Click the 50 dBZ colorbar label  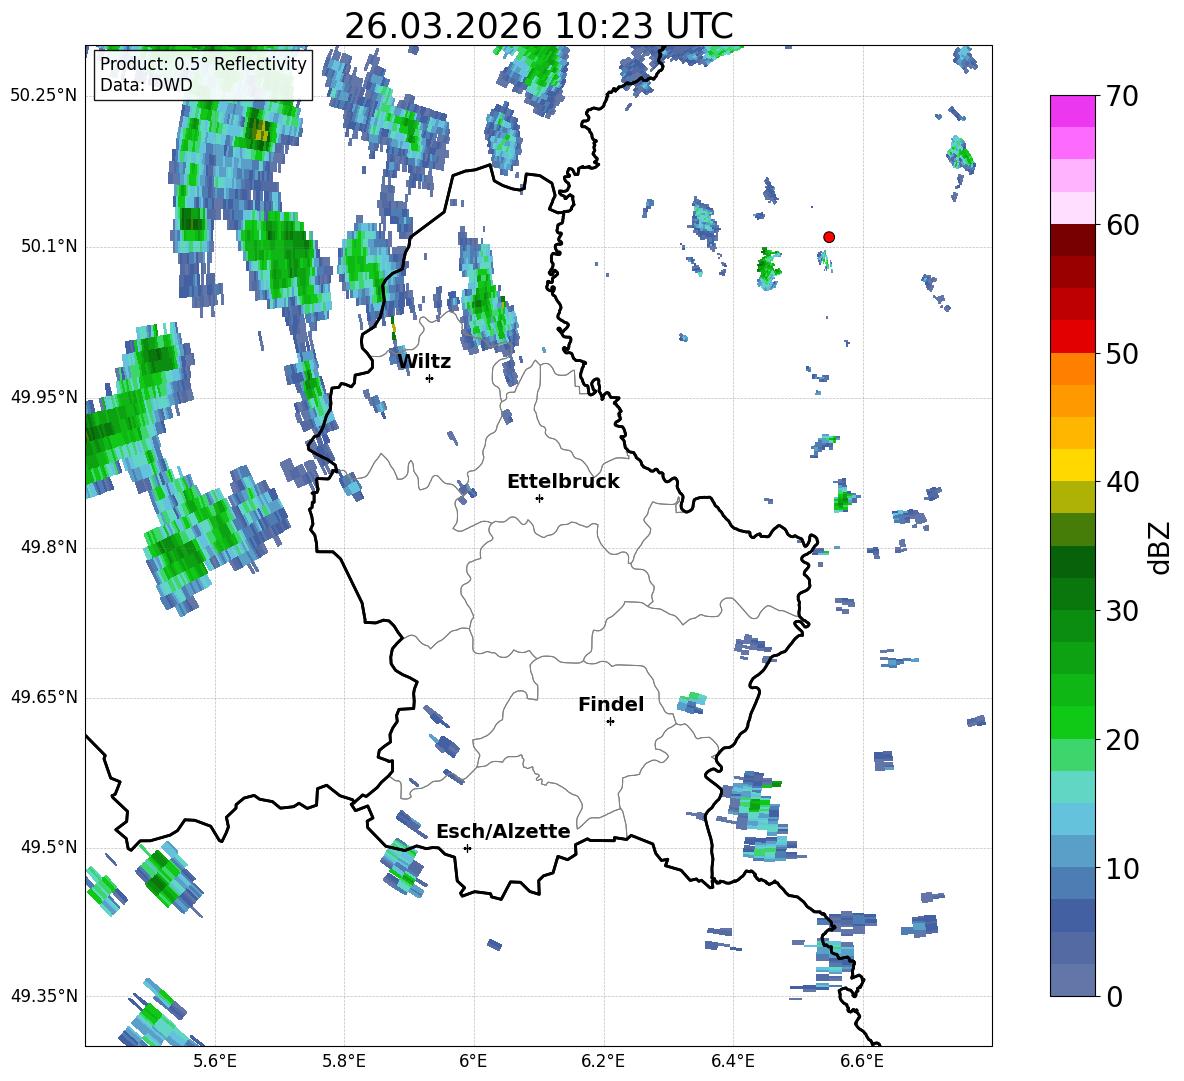pos(1122,354)
